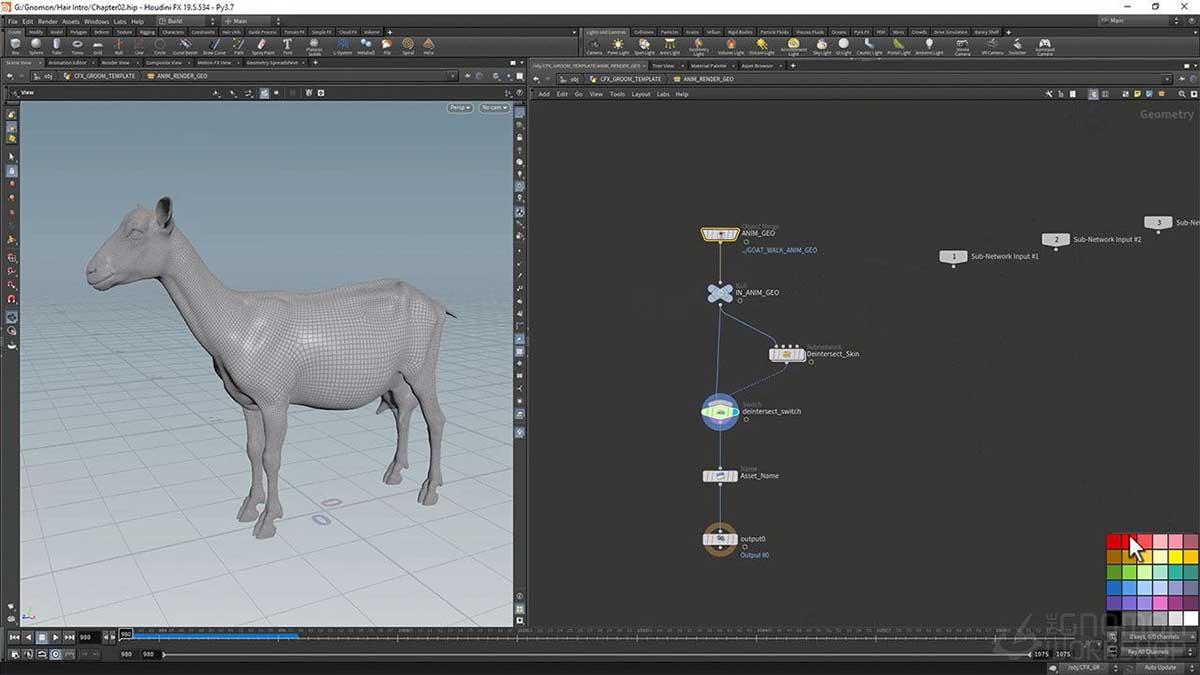The image size is (1200, 675).
Task: Switch to the Tree View tab
Action: 663,65
